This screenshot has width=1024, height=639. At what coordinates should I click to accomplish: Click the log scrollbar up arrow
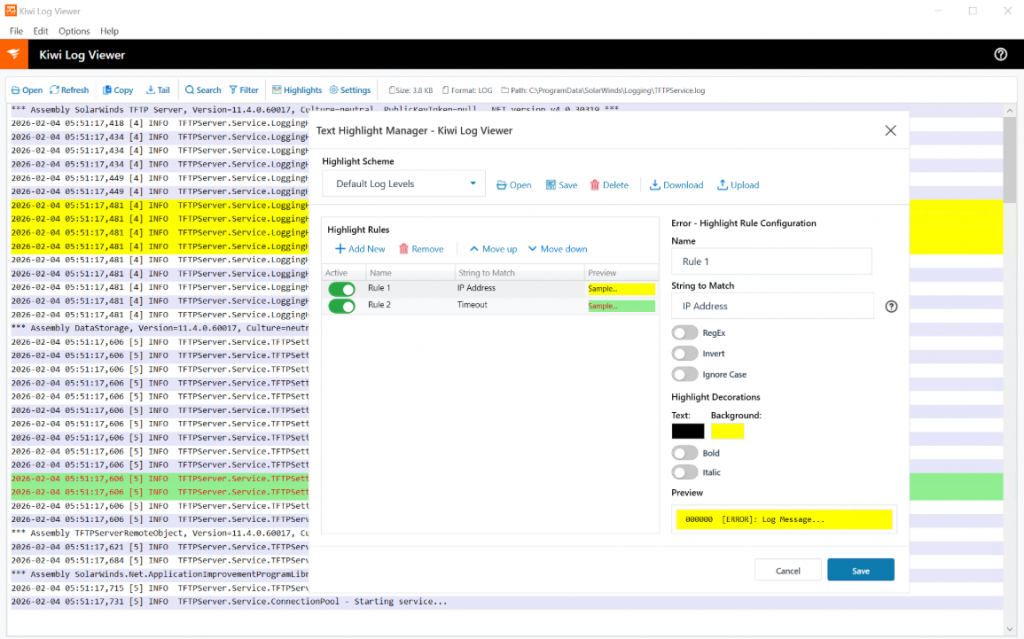coord(1010,111)
